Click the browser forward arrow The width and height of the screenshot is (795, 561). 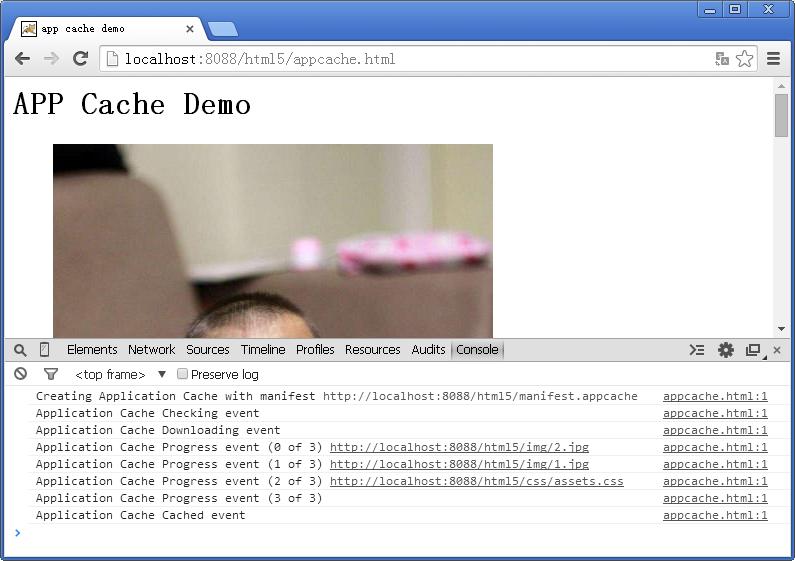point(51,59)
